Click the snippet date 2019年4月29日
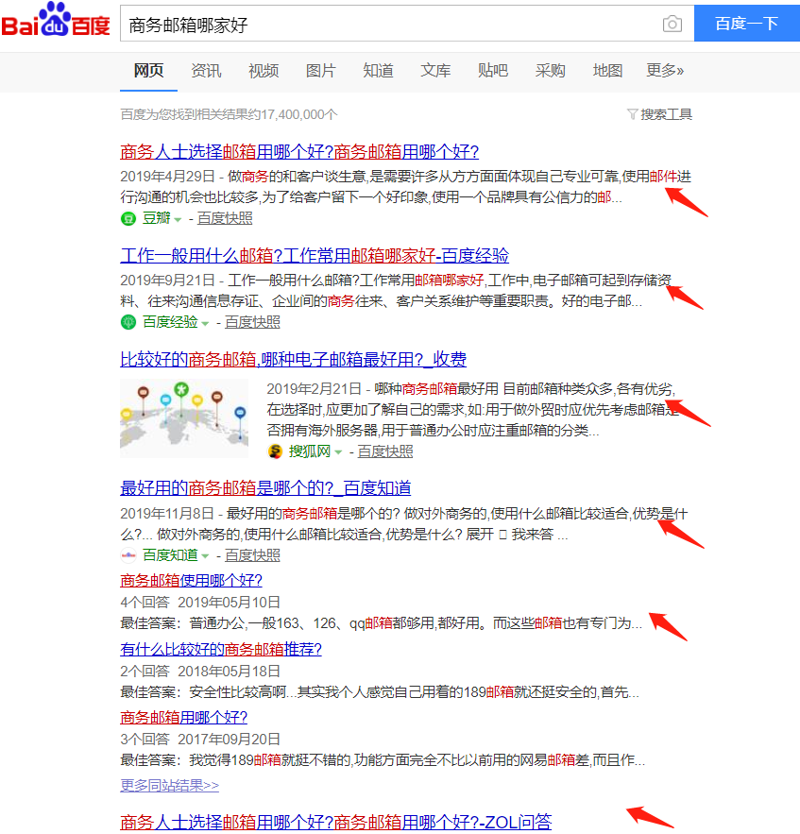This screenshot has width=800, height=834. (x=168, y=176)
